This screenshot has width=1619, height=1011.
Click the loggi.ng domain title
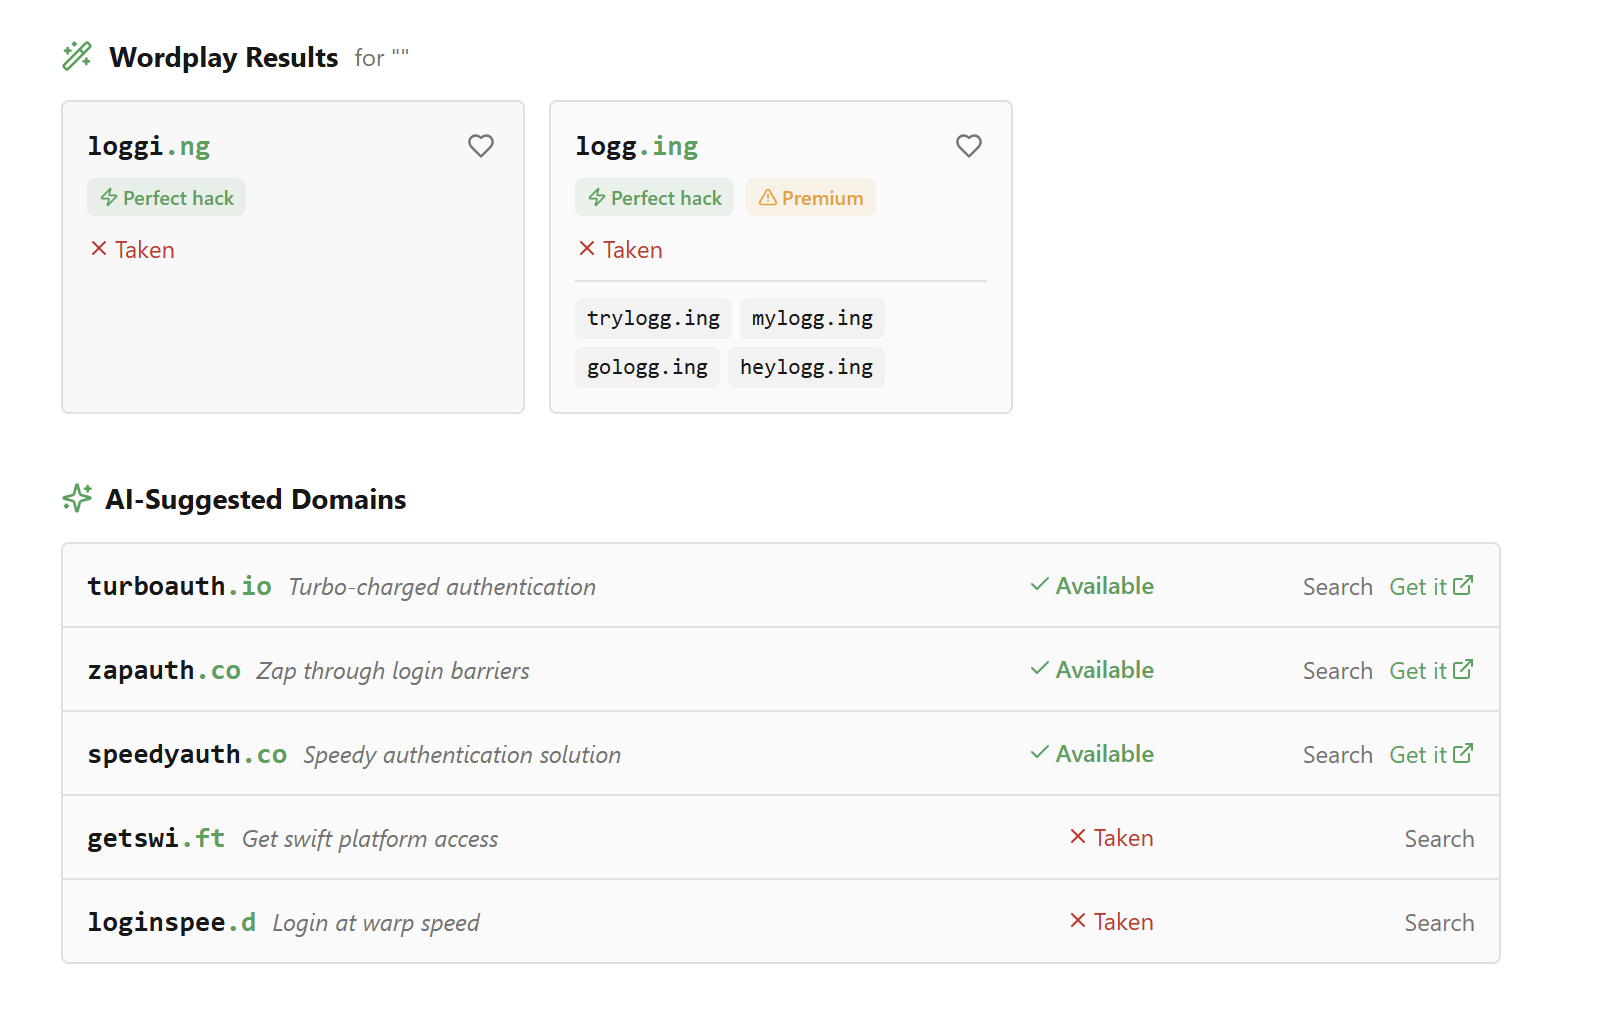[149, 147]
